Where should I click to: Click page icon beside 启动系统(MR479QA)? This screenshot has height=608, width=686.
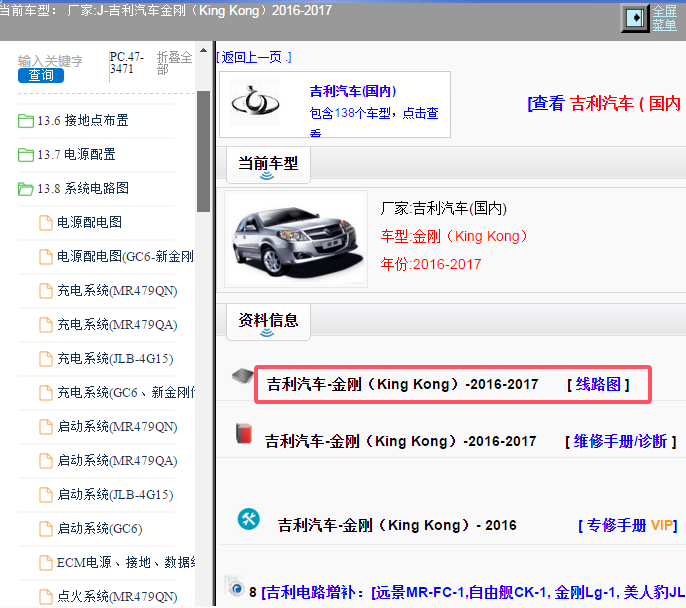click(x=46, y=461)
